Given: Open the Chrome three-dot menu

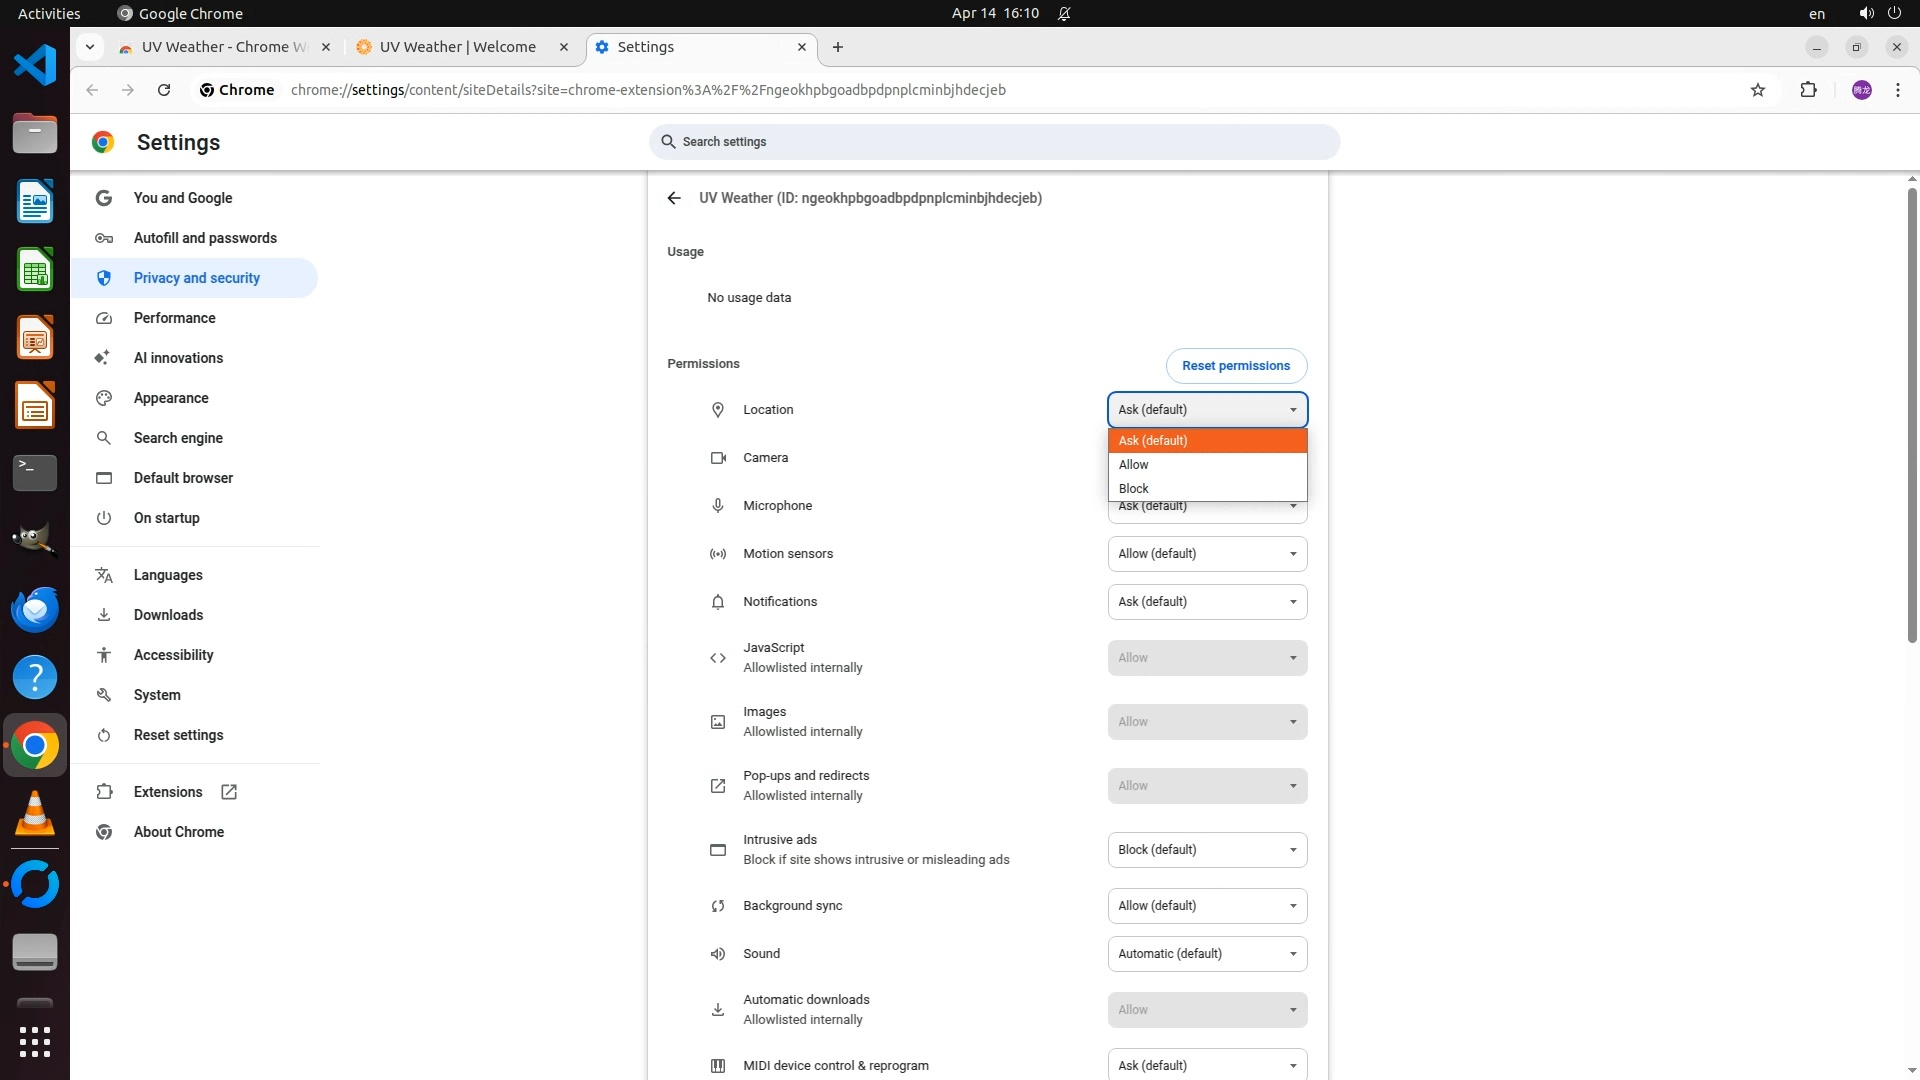Looking at the screenshot, I should point(1897,90).
